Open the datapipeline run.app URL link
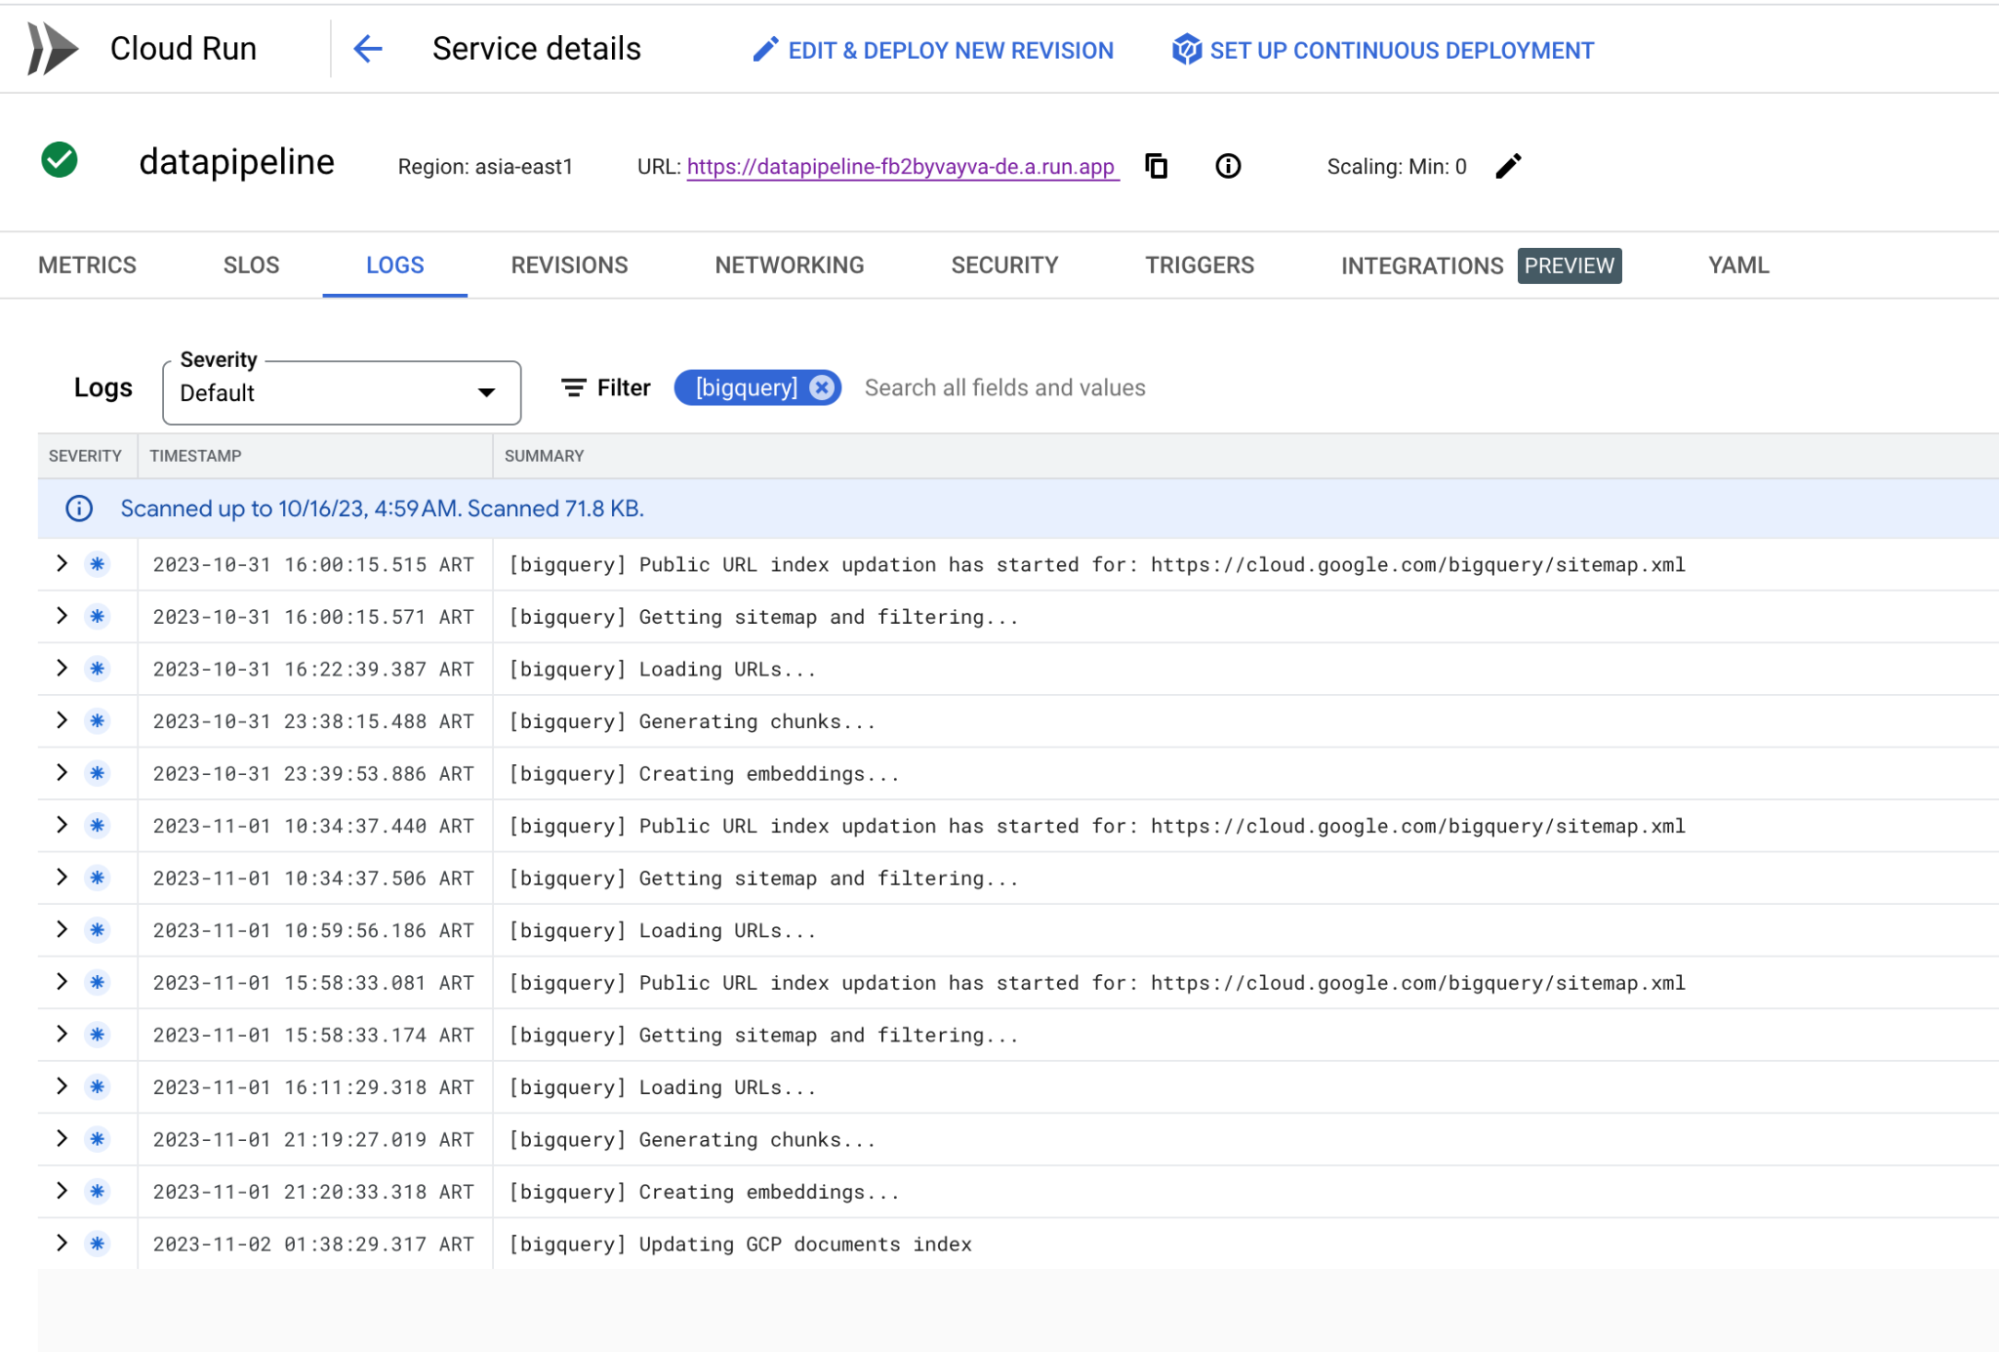This screenshot has width=1999, height=1352. (901, 167)
